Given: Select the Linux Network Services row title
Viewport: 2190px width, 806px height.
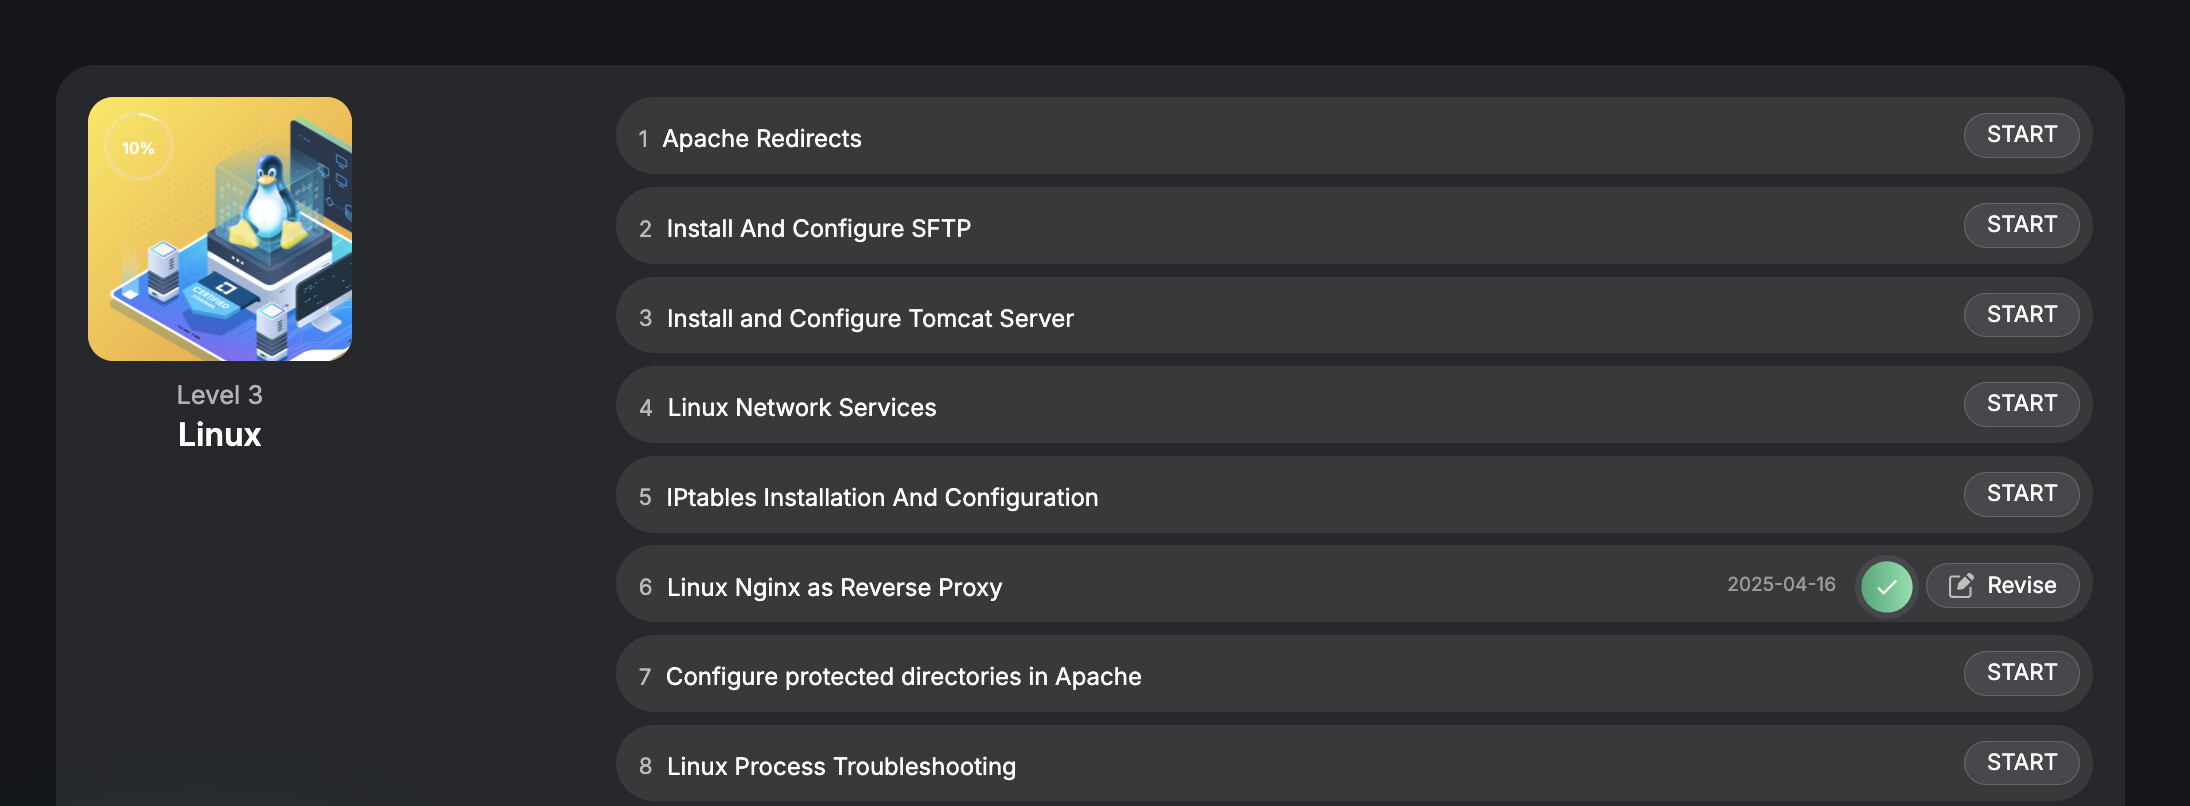Looking at the screenshot, I should click(x=802, y=408).
